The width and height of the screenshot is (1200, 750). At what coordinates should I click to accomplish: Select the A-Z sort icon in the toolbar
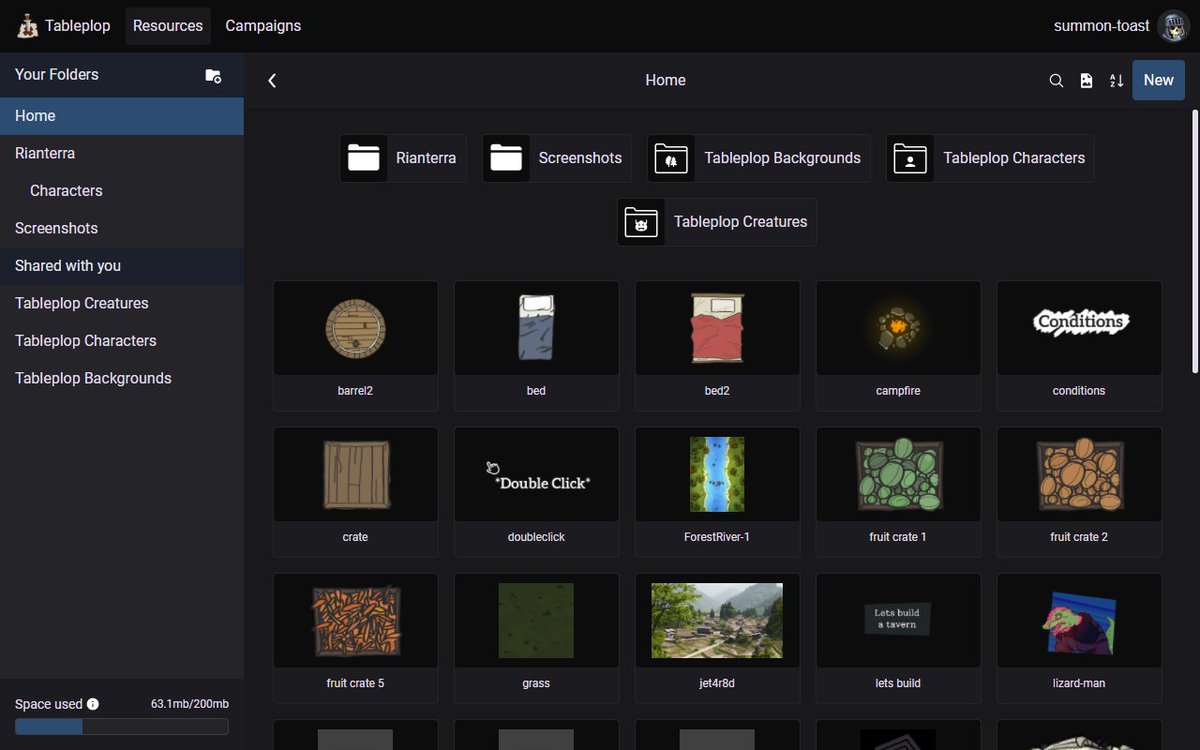1116,80
